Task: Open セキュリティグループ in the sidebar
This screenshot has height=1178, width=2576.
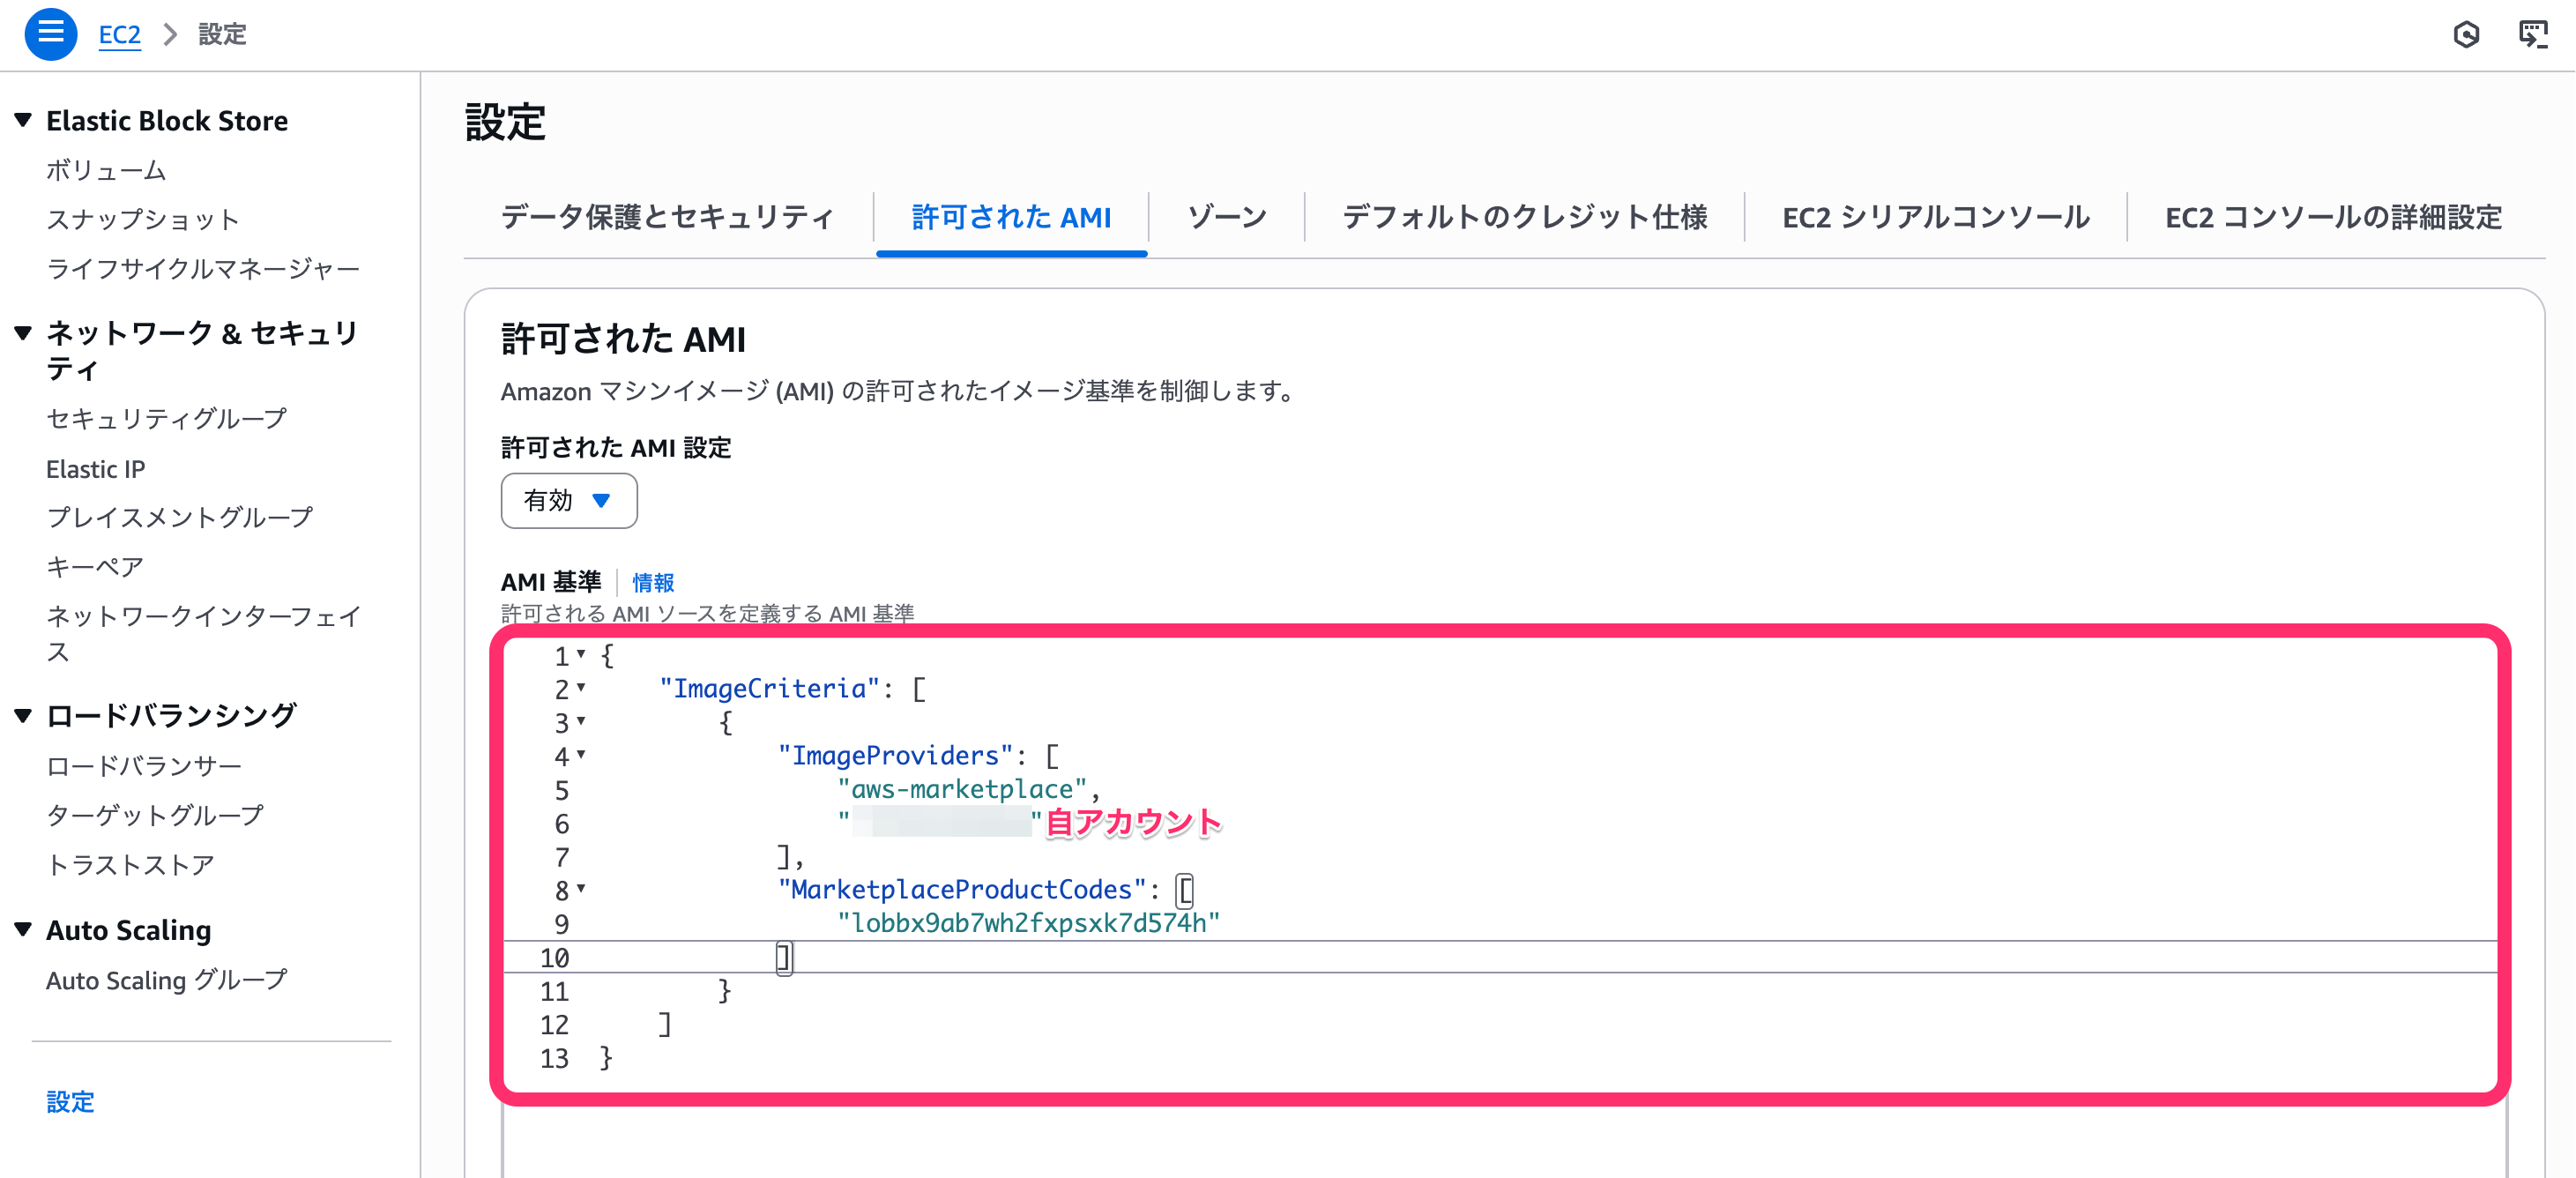Action: tap(166, 418)
